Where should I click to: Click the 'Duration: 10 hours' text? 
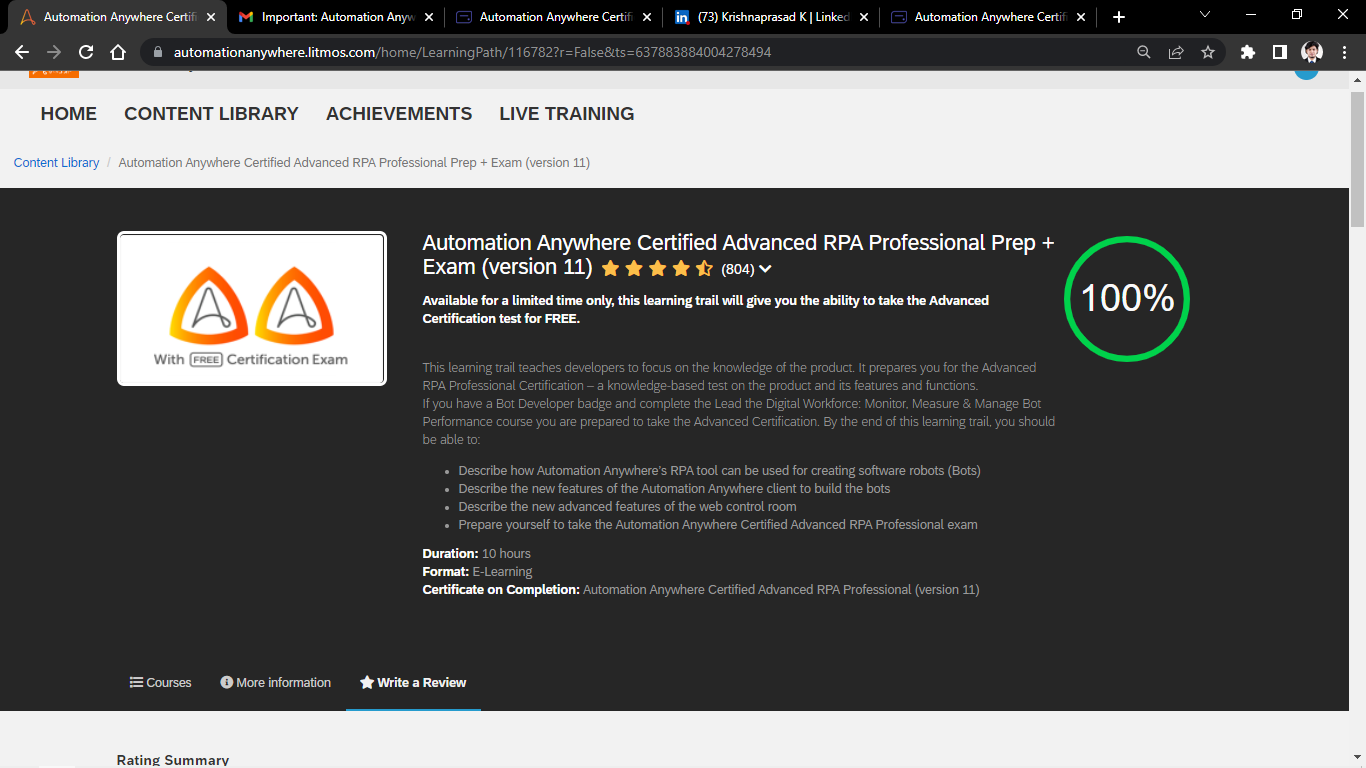pyautogui.click(x=477, y=554)
